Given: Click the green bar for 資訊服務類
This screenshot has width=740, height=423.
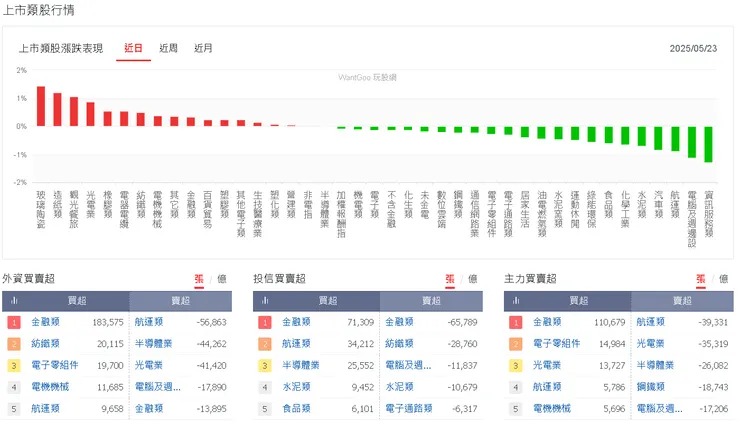Looking at the screenshot, I should pos(708,144).
